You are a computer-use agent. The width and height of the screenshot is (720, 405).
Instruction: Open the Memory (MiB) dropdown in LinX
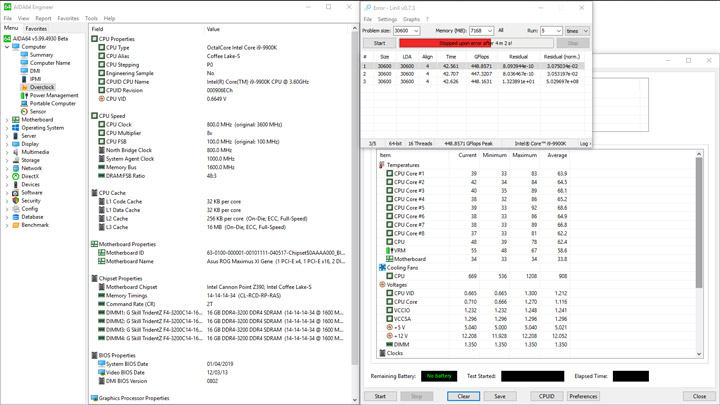point(489,31)
